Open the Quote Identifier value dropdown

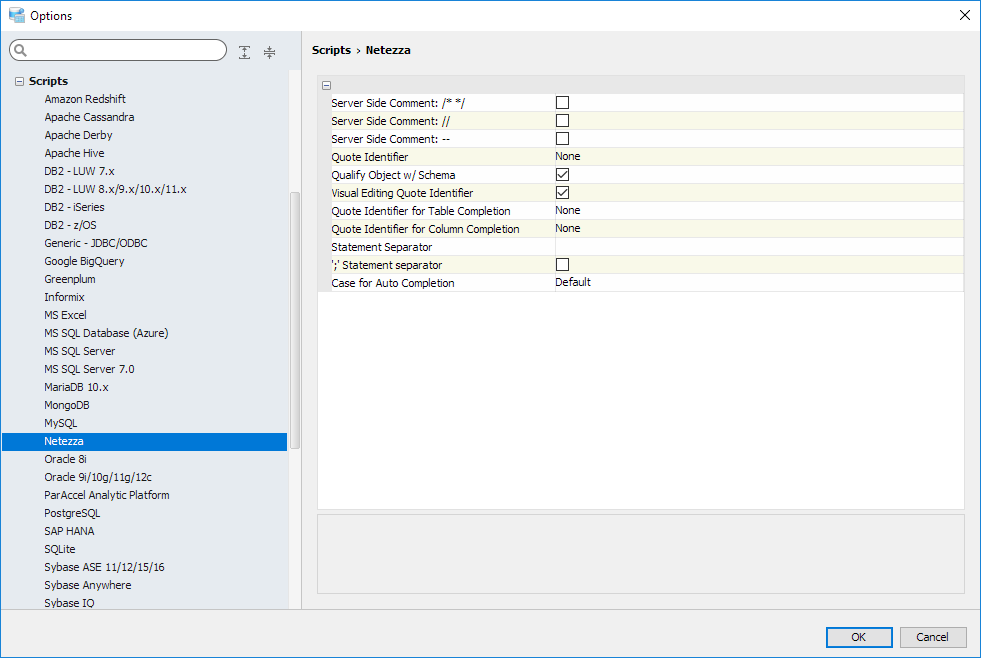[x=757, y=156]
